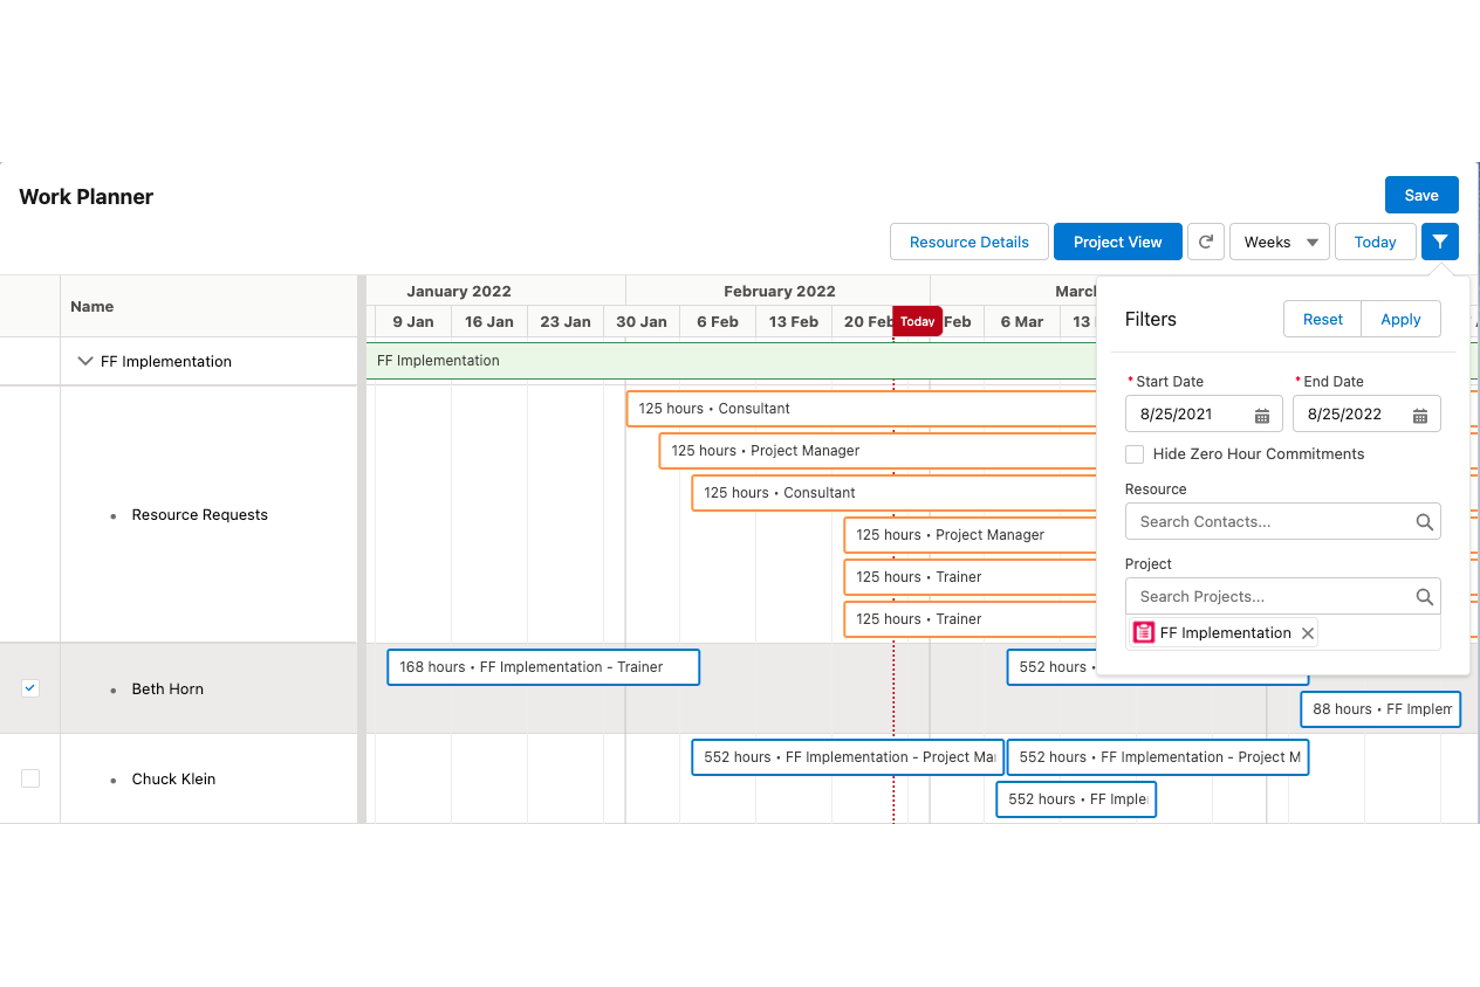The height and width of the screenshot is (987, 1480).
Task: Select Beth Horn's 168 hours Trainer assignment
Action: (543, 667)
